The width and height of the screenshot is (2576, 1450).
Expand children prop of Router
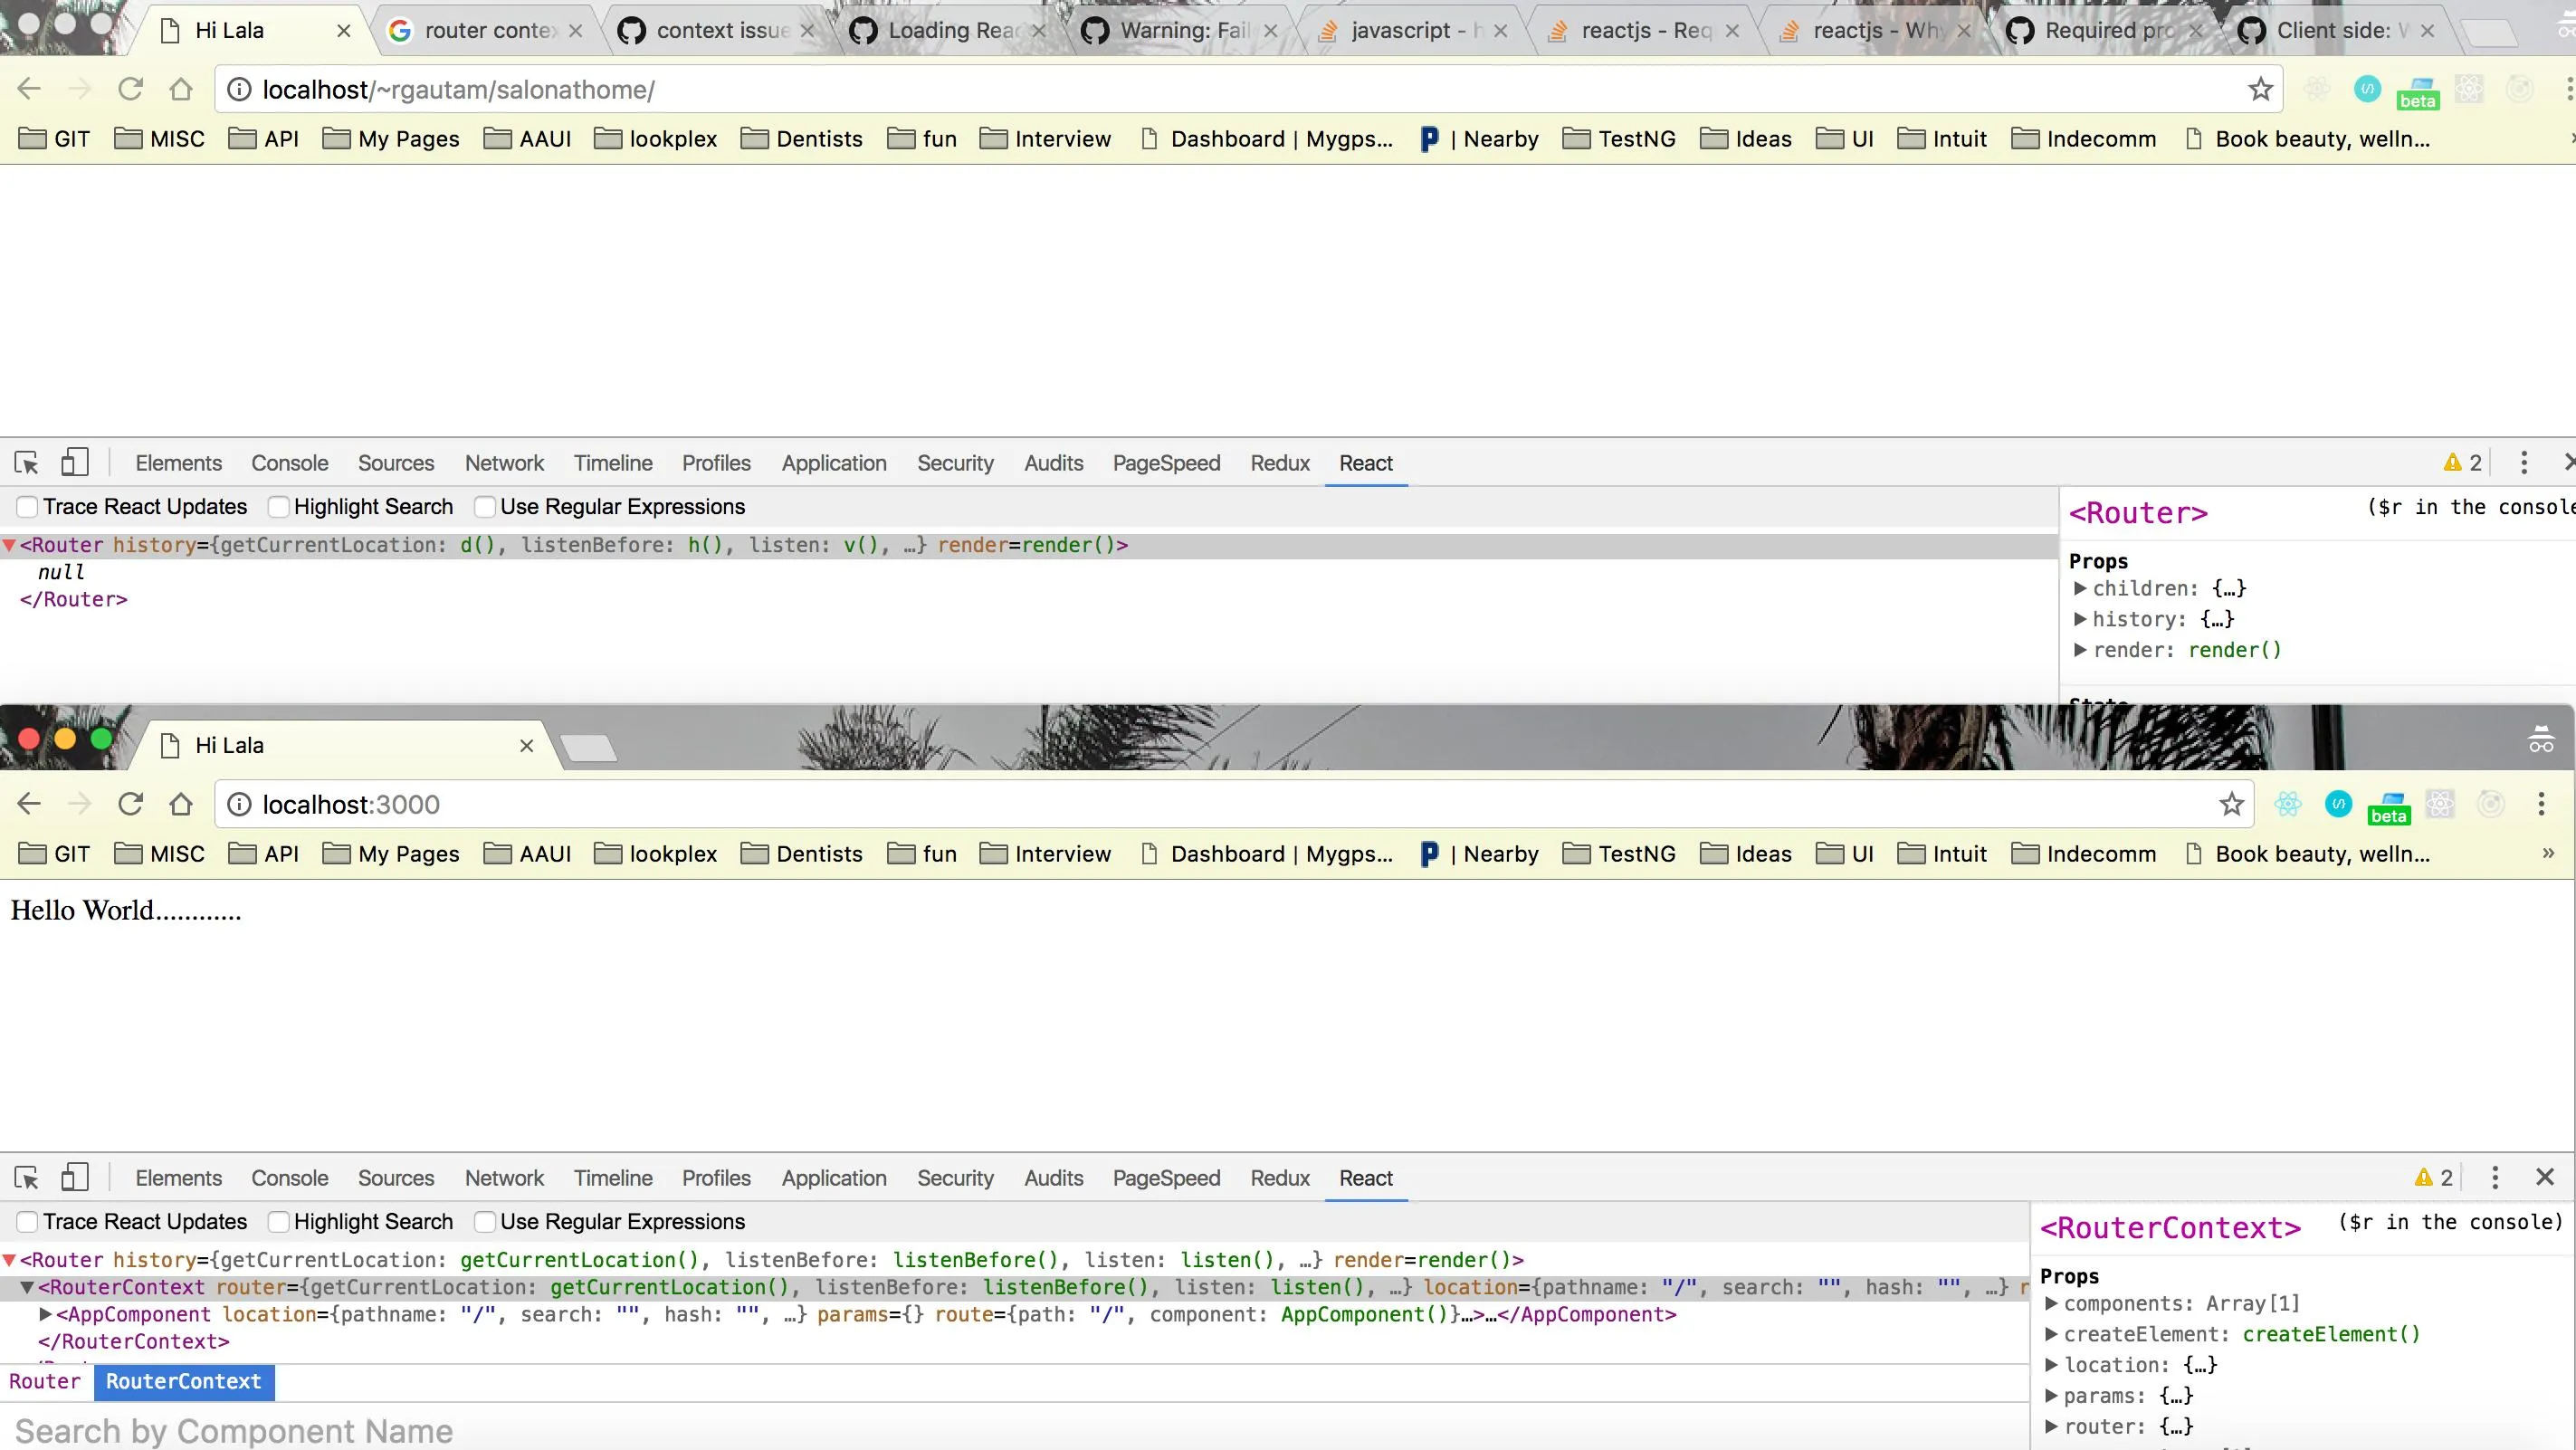(2080, 588)
